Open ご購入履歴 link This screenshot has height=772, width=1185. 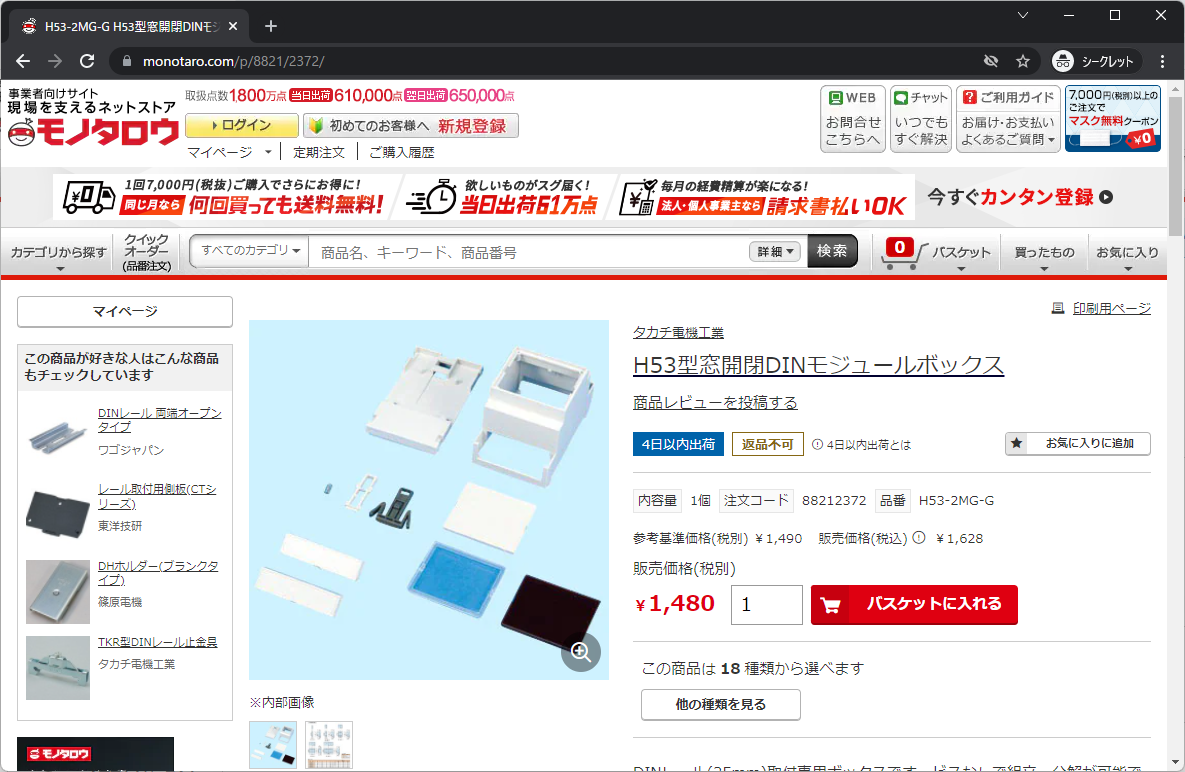pyautogui.click(x=401, y=152)
